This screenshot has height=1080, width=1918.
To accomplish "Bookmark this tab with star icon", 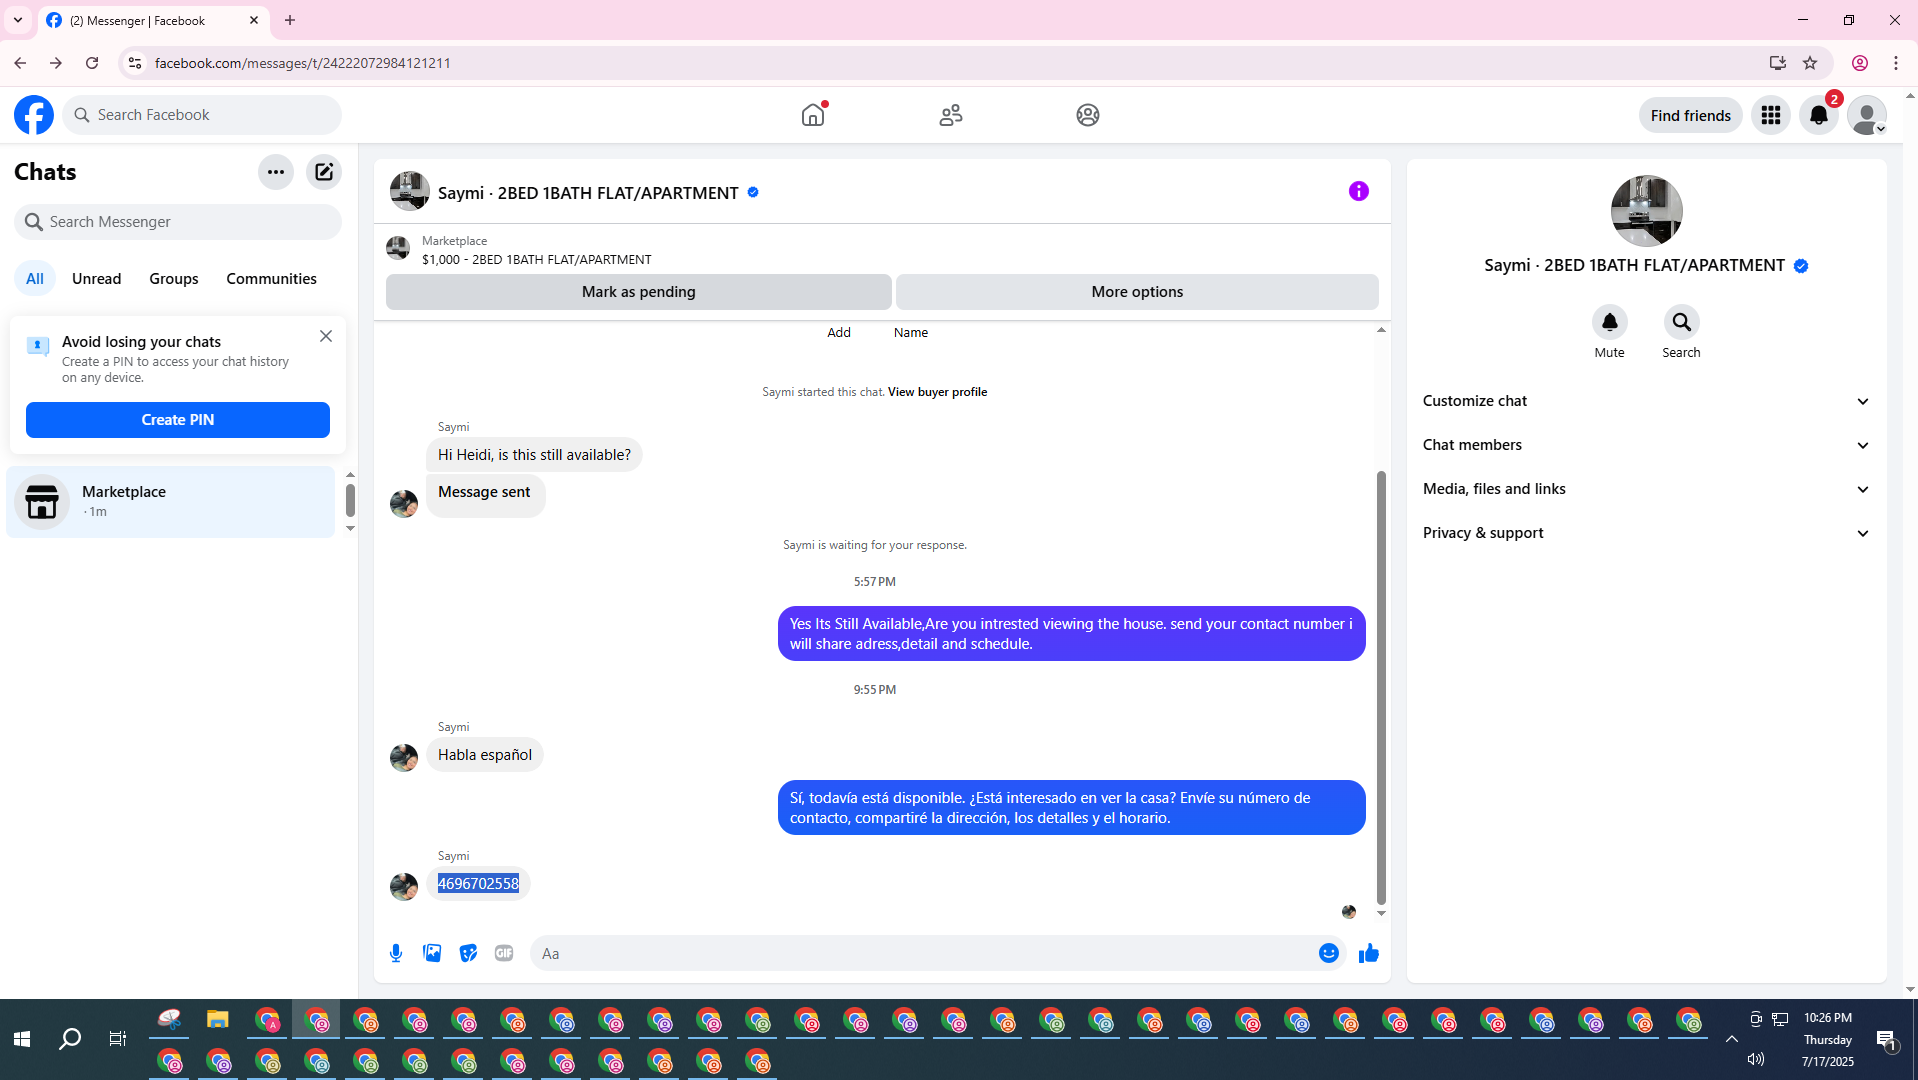I will (x=1809, y=63).
